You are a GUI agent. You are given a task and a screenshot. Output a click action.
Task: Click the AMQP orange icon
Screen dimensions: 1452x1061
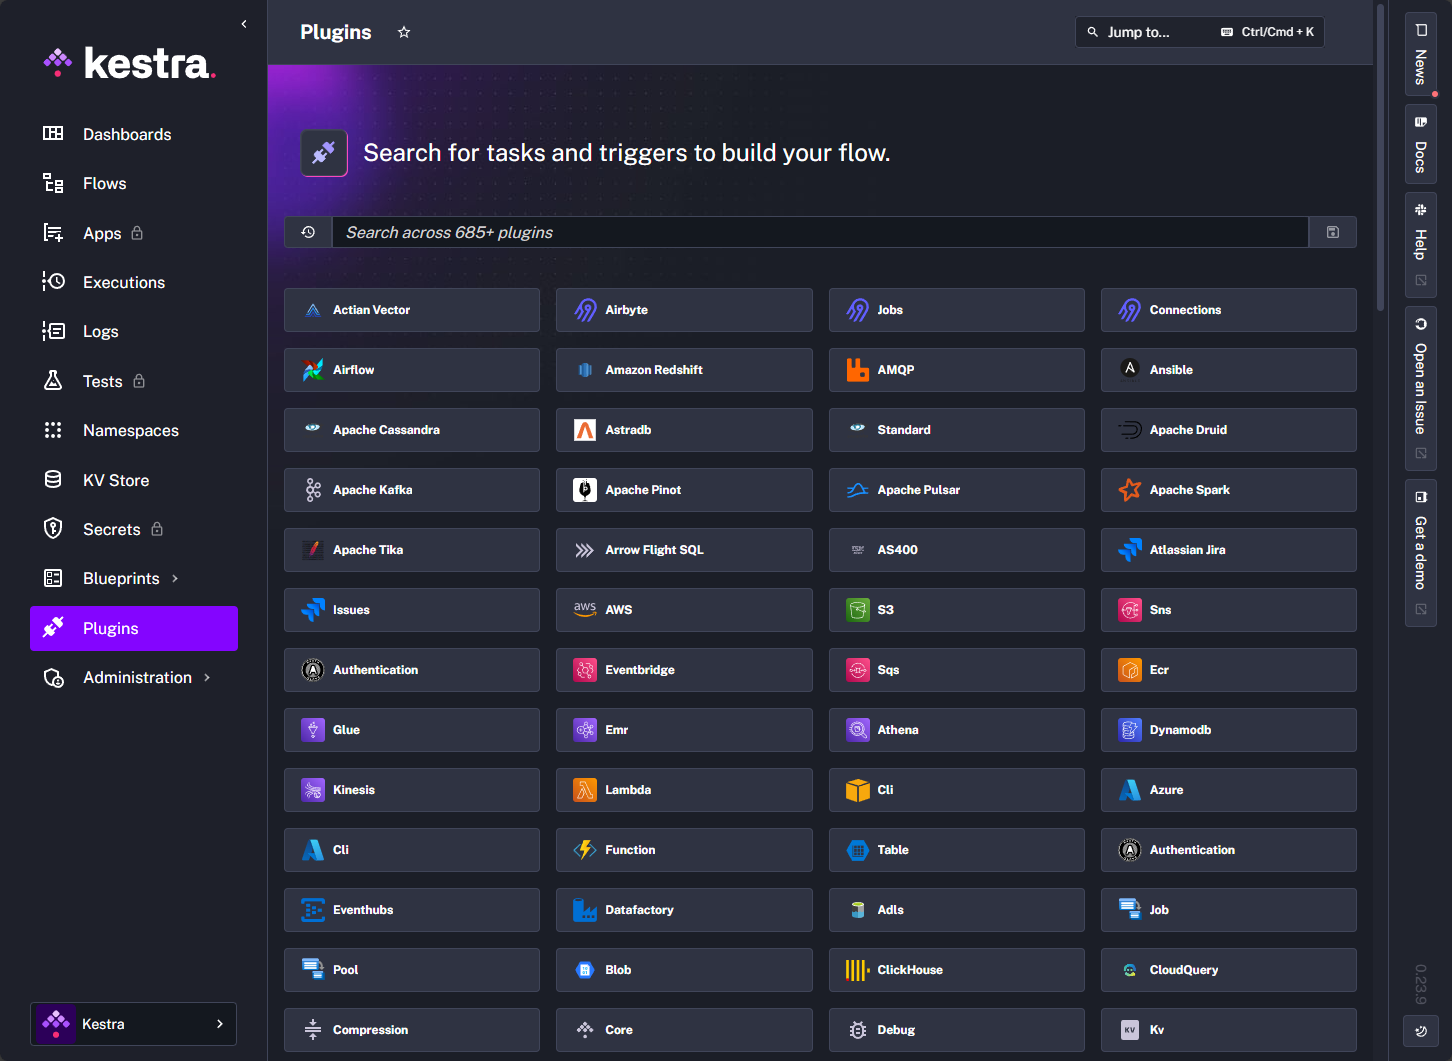[858, 370]
